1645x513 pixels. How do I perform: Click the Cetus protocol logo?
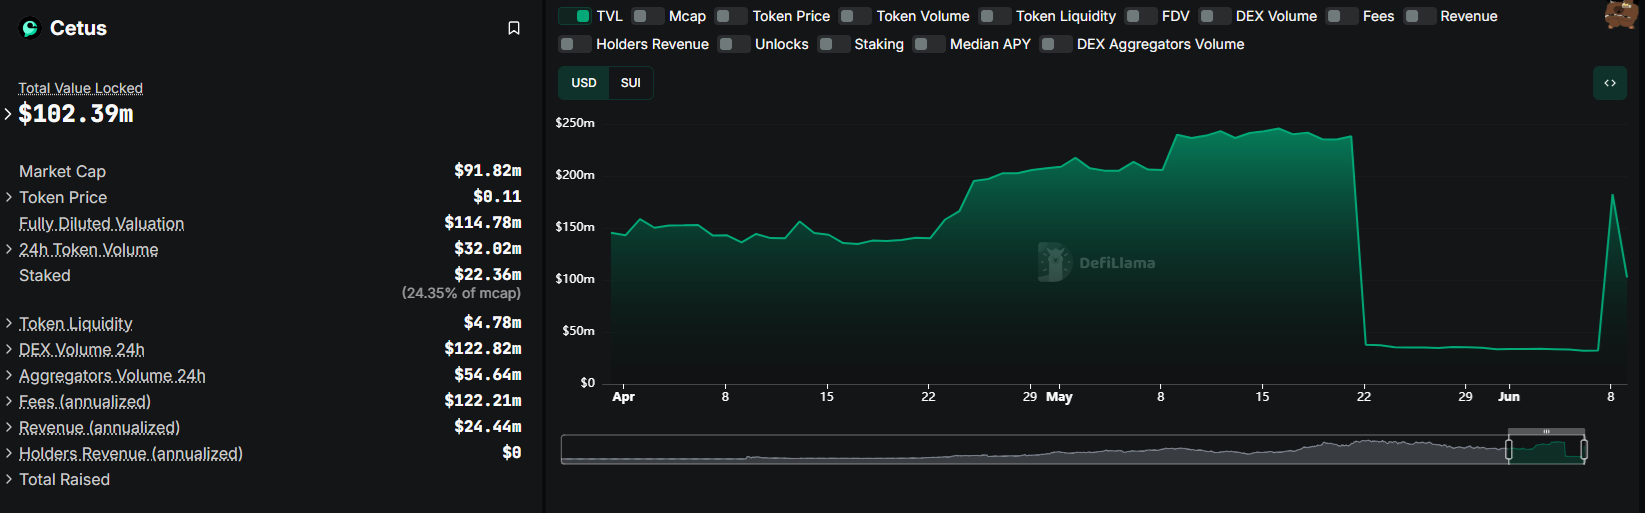click(30, 28)
